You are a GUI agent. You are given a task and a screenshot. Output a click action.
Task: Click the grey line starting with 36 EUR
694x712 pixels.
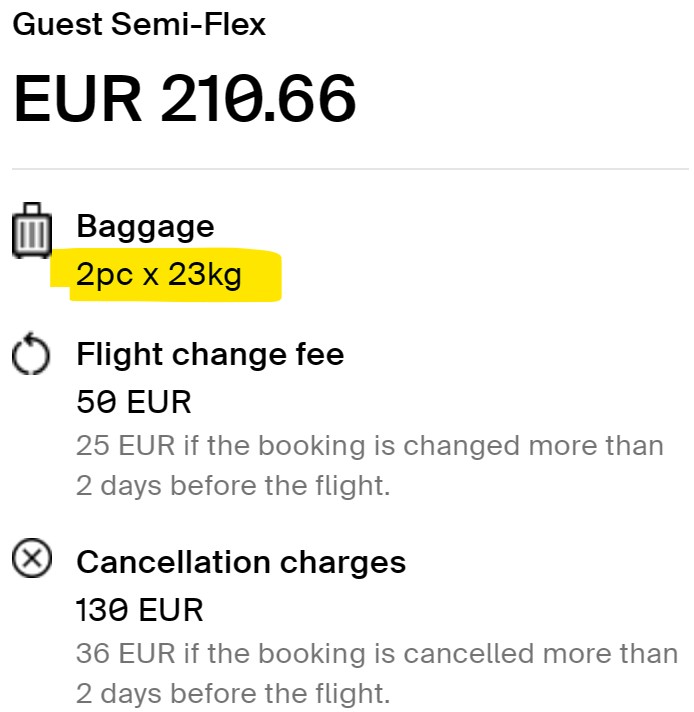pos(377,654)
